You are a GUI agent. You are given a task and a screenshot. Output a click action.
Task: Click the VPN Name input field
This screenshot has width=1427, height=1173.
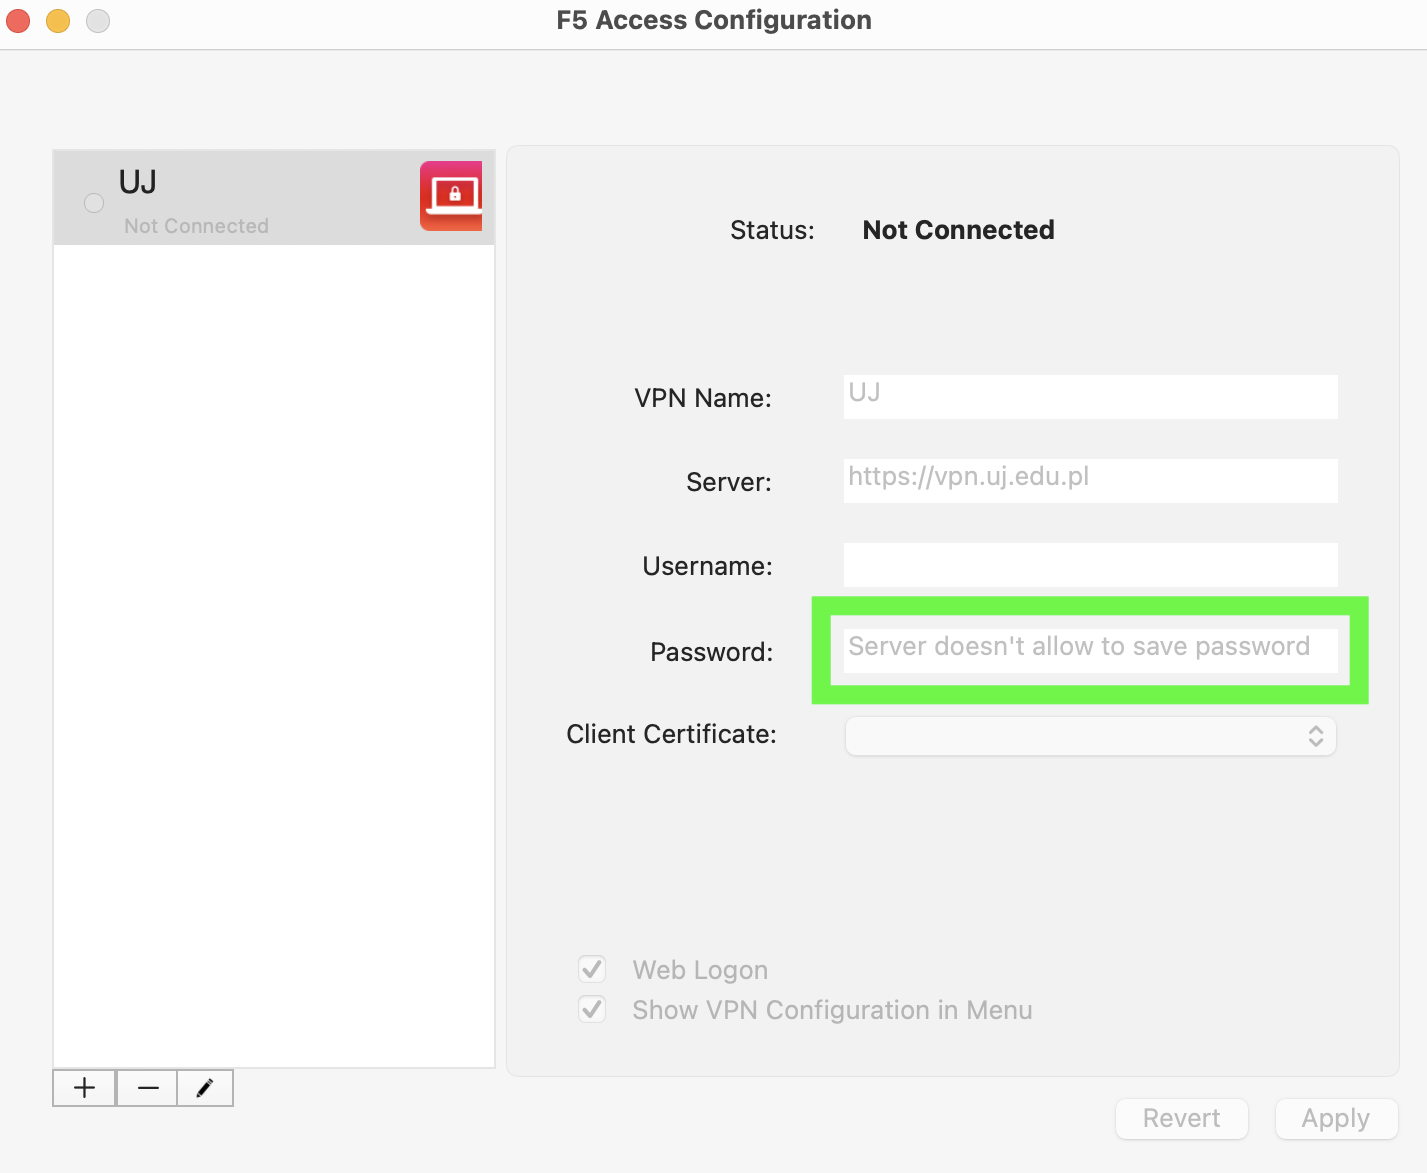click(x=1091, y=397)
